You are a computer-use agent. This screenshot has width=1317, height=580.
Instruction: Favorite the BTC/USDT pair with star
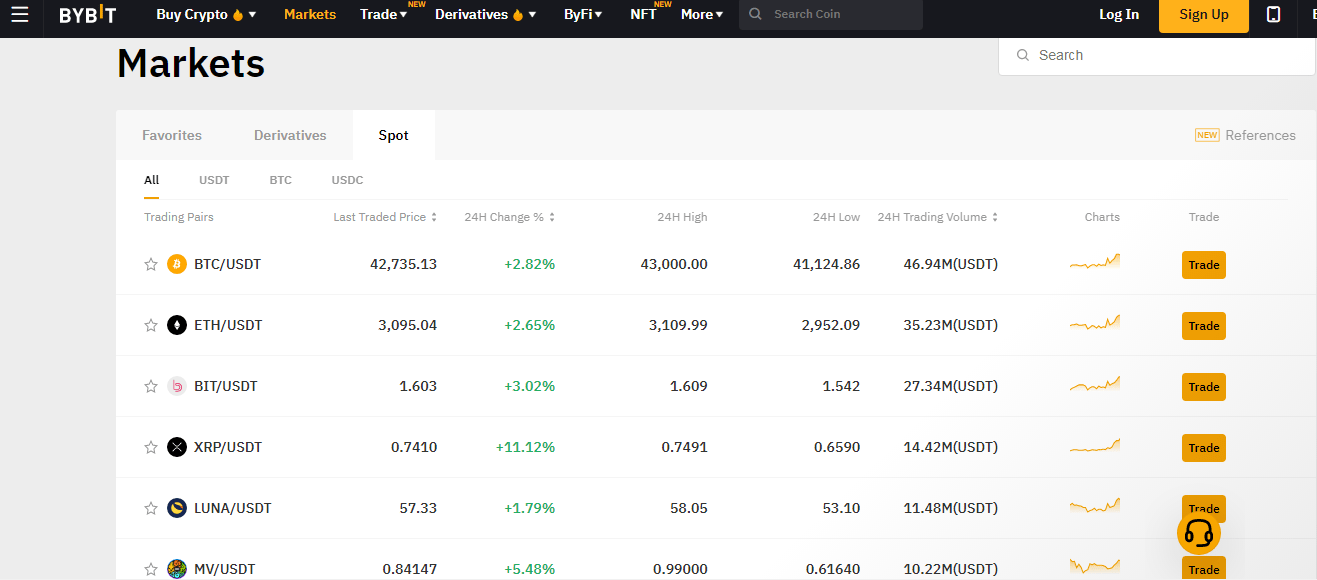tap(151, 264)
